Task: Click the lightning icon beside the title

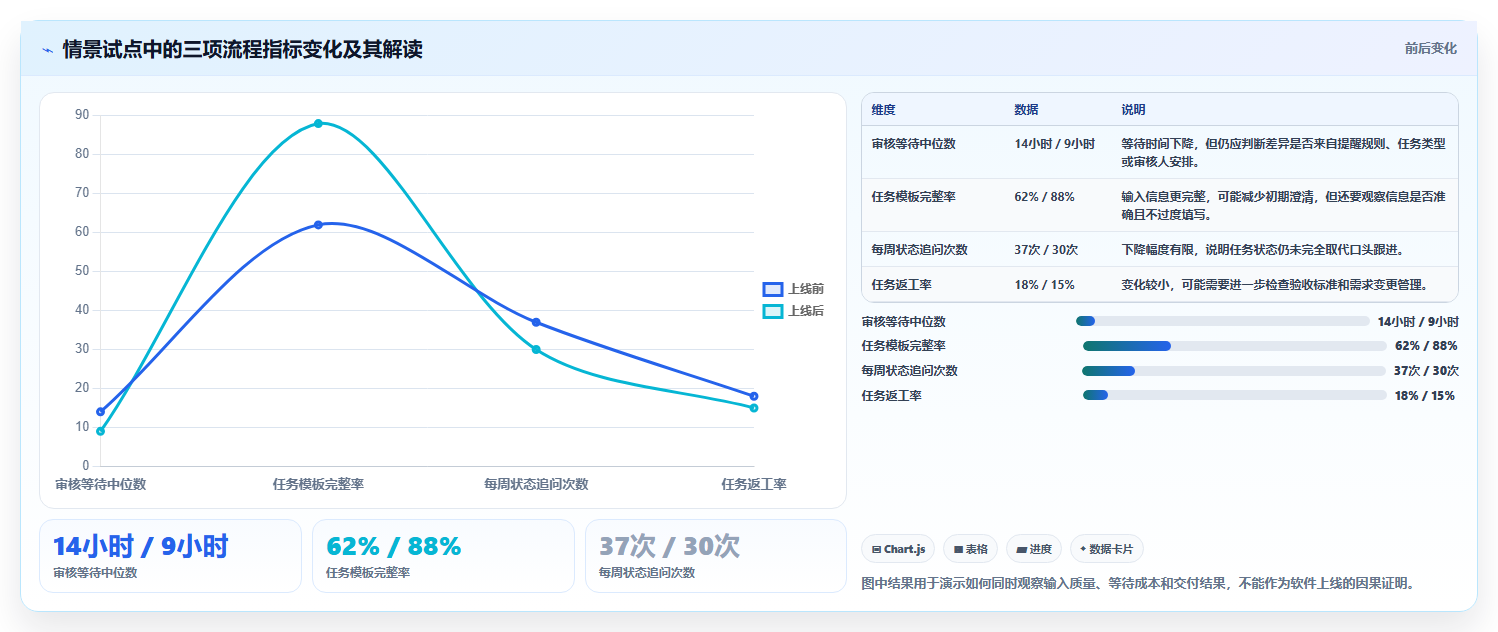Action: point(47,50)
